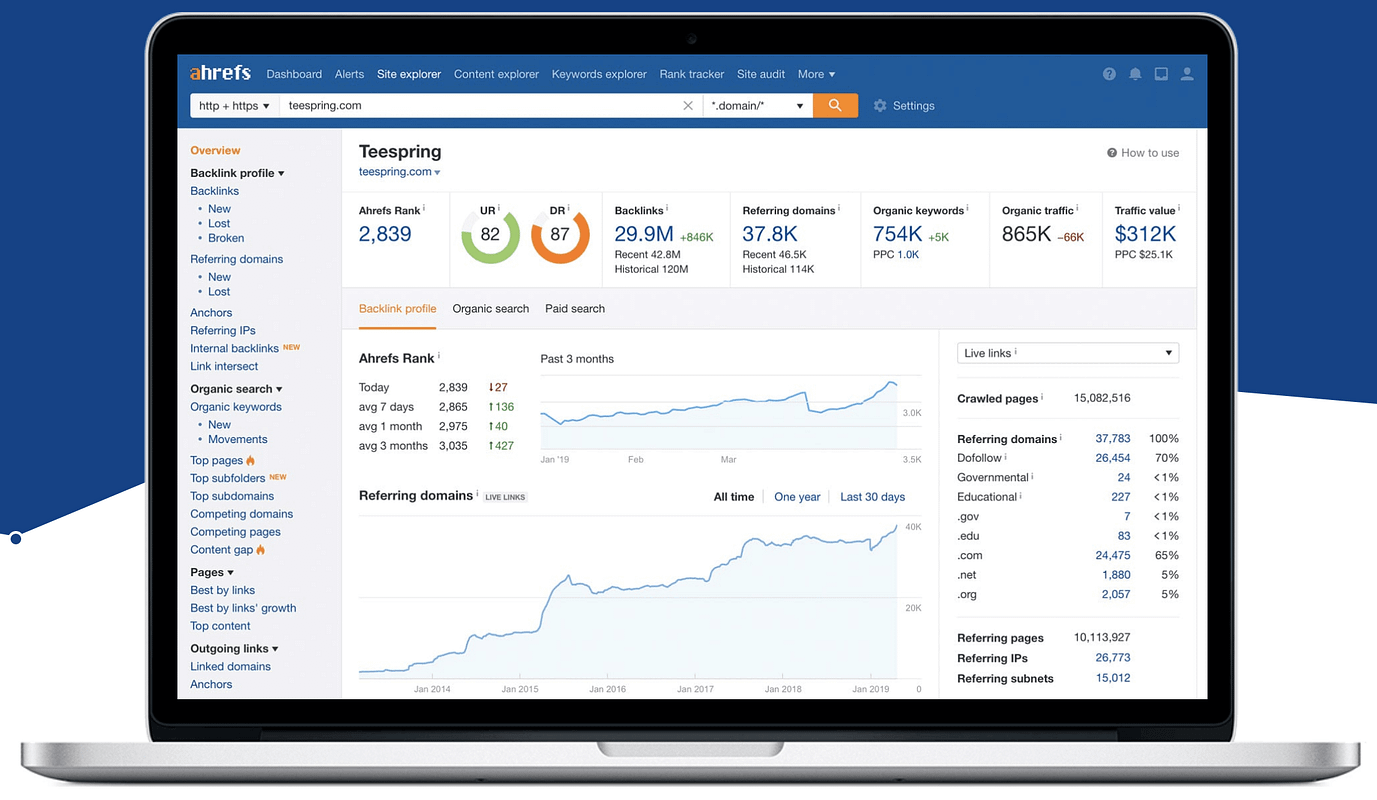Viewport: 1377px width, 800px height.
Task: Select All time range for Referring domains
Action: 734,497
